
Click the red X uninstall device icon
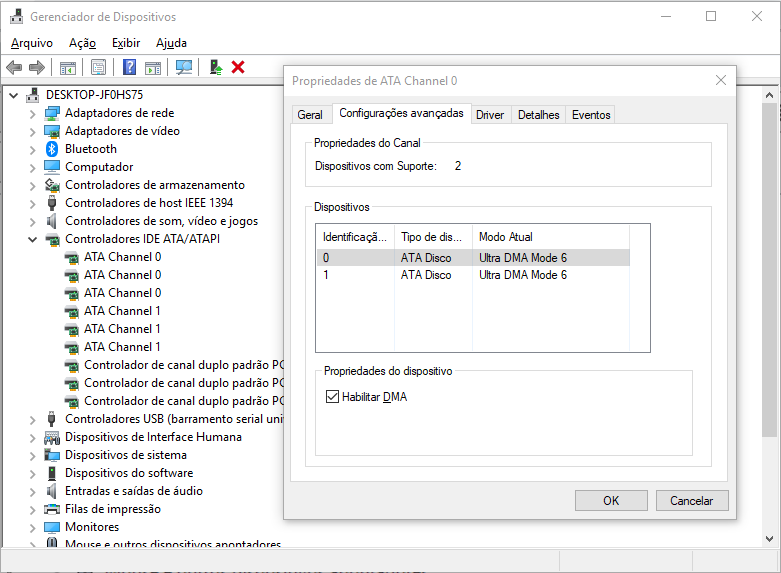(x=238, y=67)
